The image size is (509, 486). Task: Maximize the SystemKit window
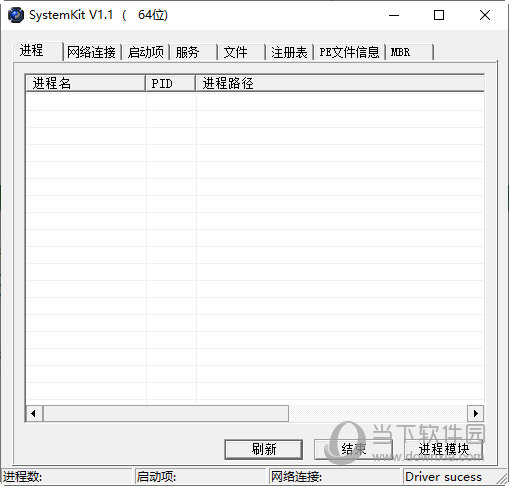click(x=439, y=15)
